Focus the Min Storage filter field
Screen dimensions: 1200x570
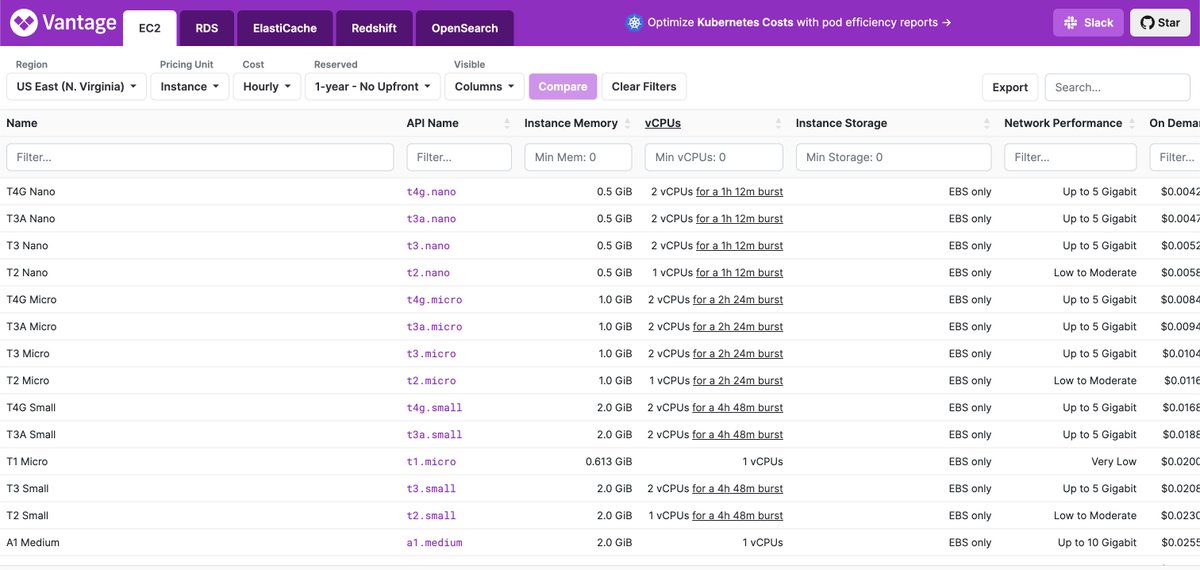click(x=894, y=157)
